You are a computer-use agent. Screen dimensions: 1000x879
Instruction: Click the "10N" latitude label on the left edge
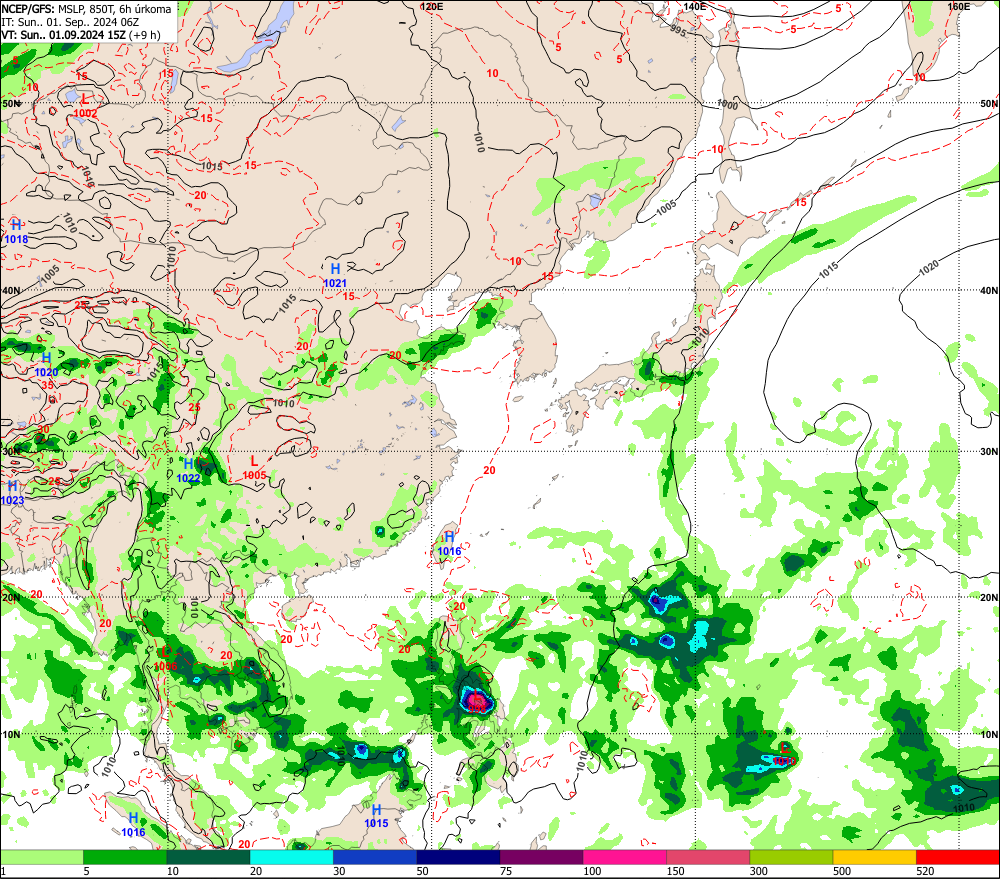tap(11, 735)
